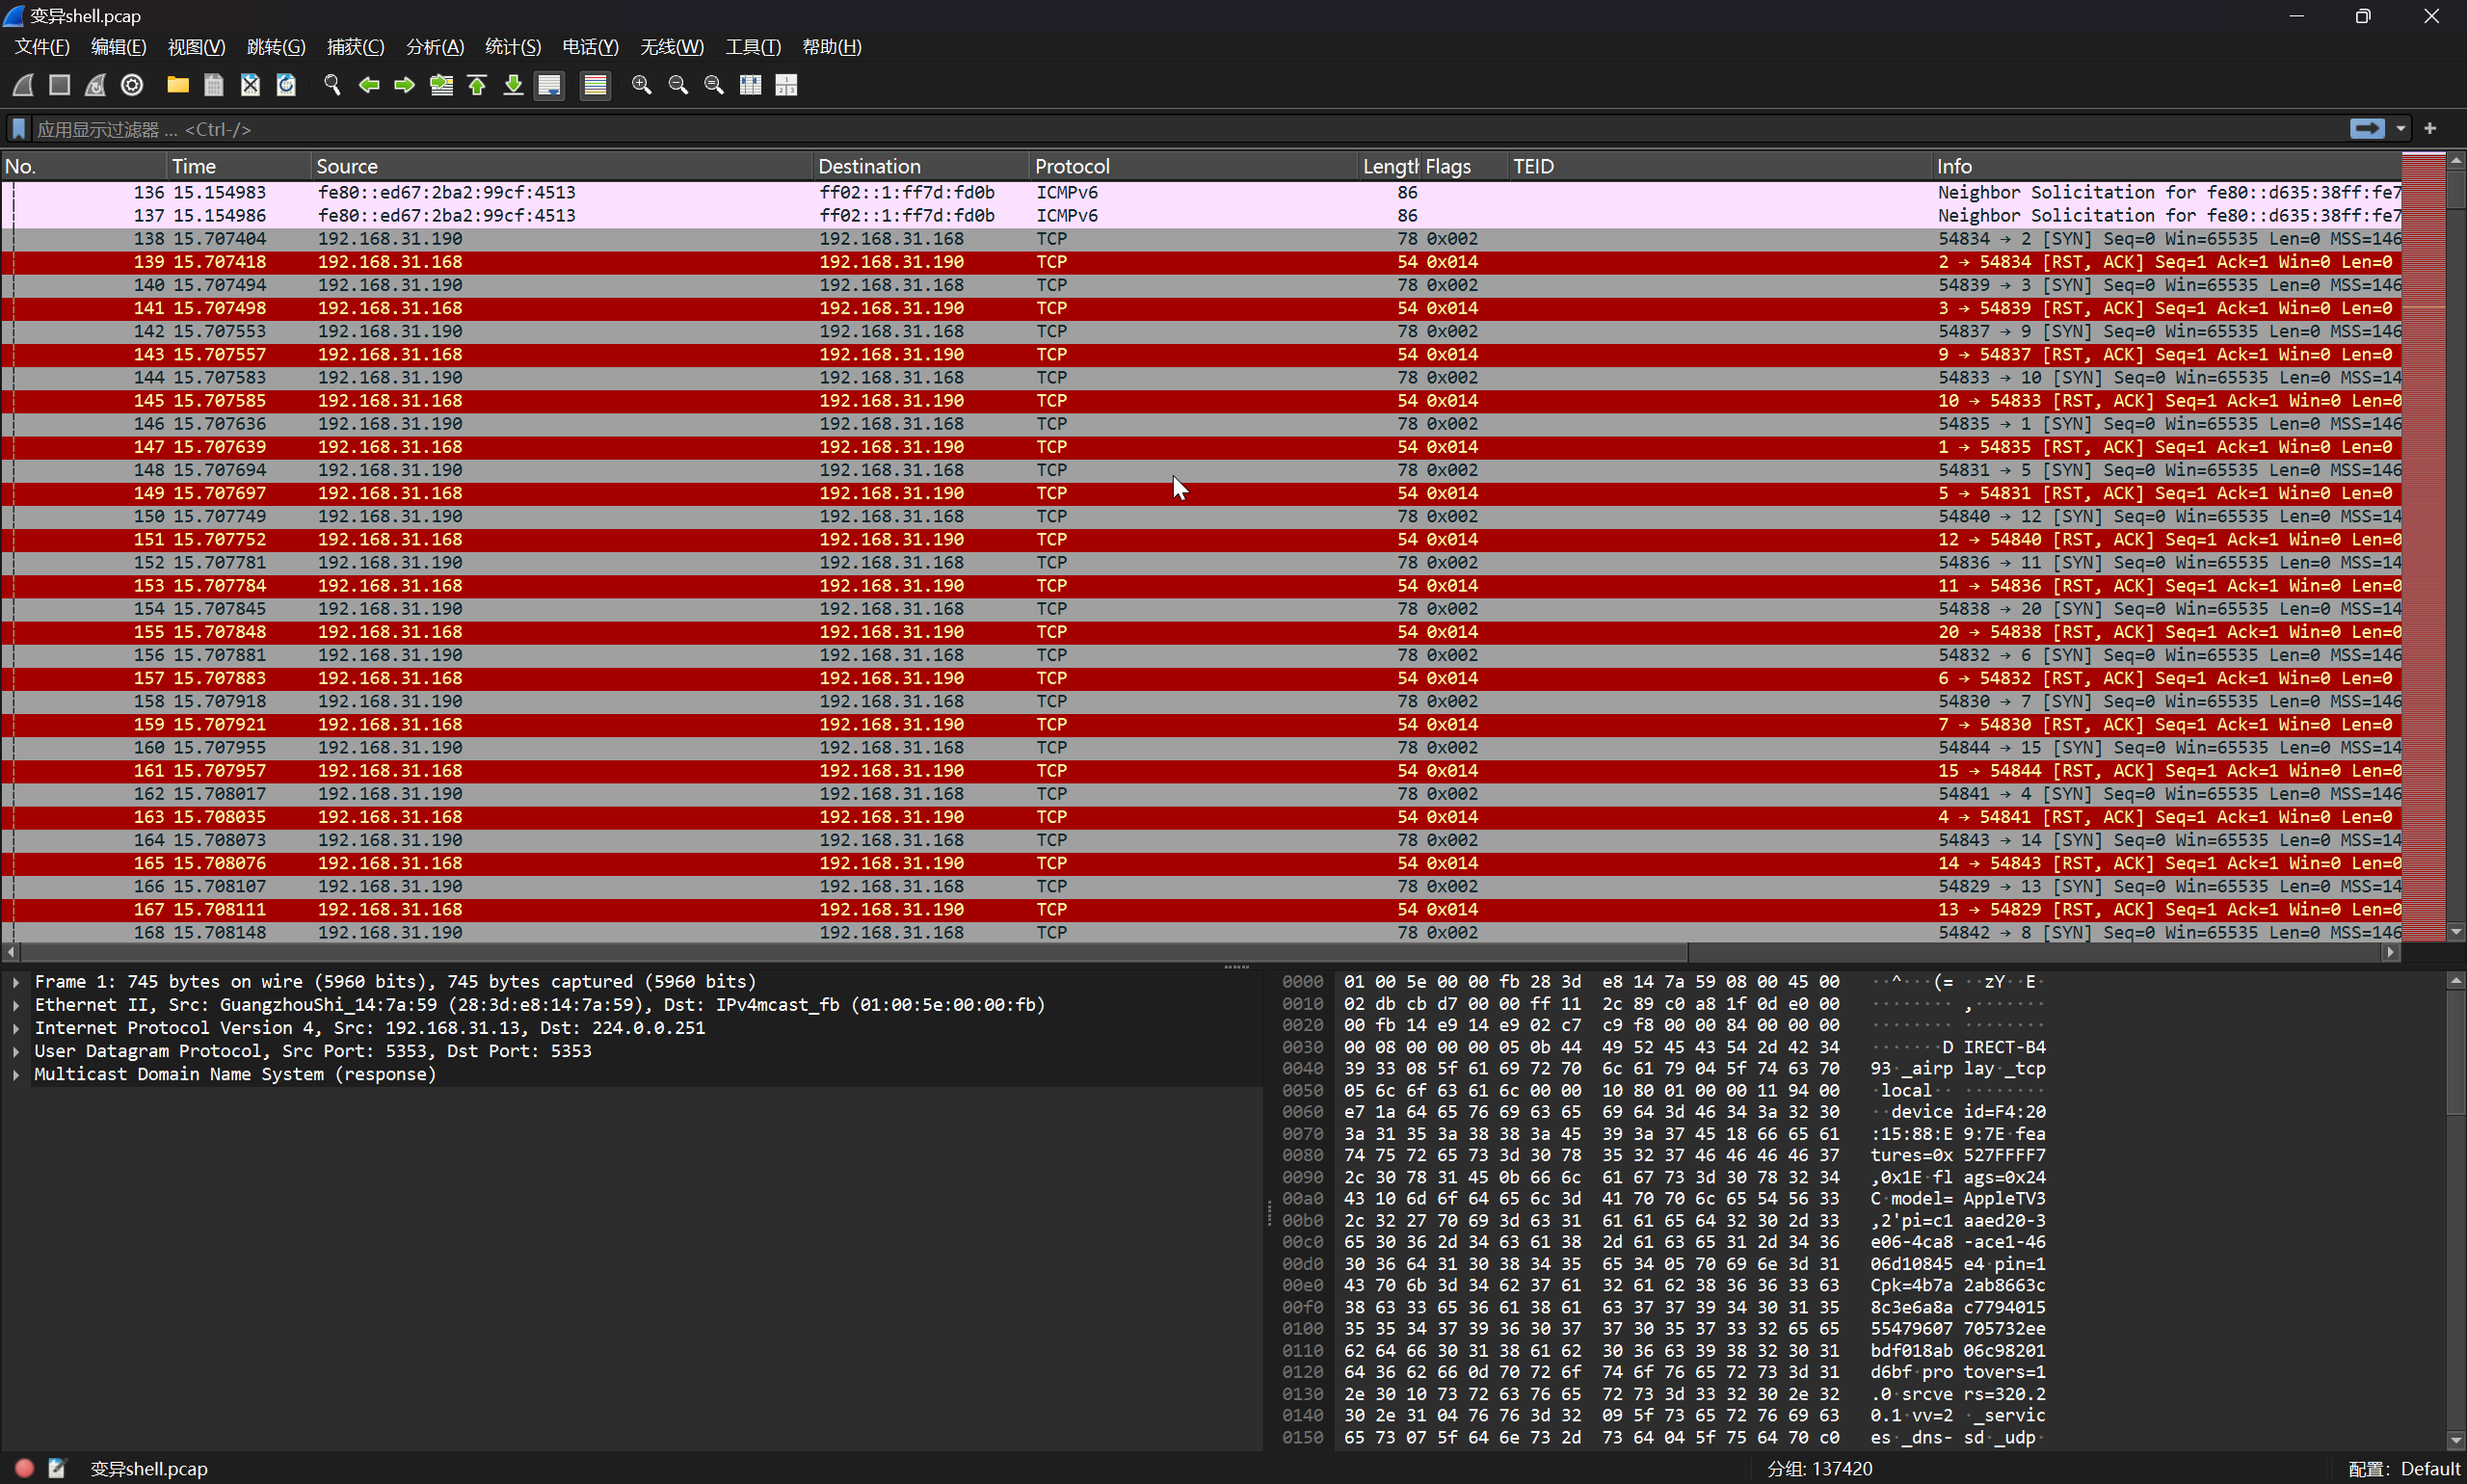Click the packet list vertical scrollbar thumb
This screenshot has height=1484, width=2467.
[2456, 190]
